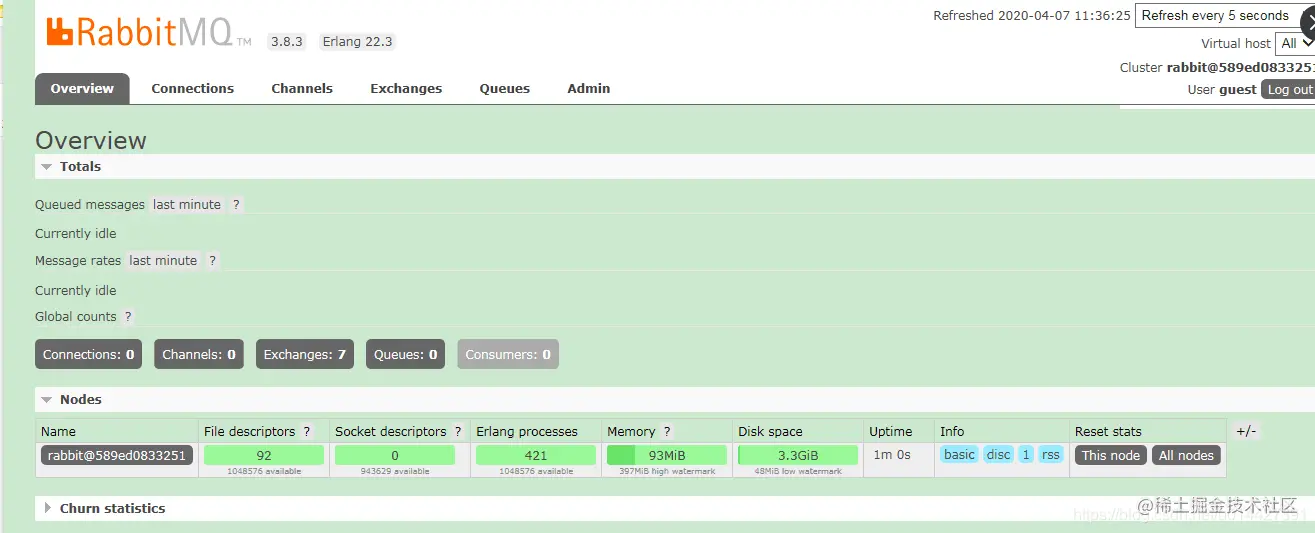Open node rabbit@589ed0833251 details
This screenshot has width=1315, height=533.
(117, 455)
